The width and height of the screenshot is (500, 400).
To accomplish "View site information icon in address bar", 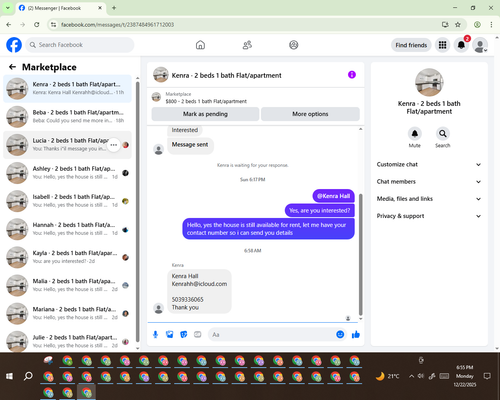I will [53, 25].
